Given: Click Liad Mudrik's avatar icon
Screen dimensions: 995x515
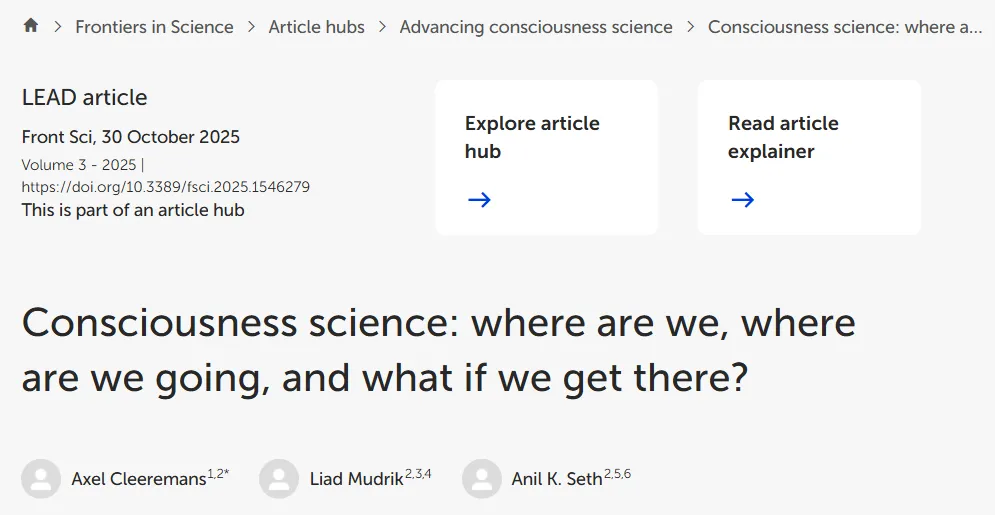Looking at the screenshot, I should pyautogui.click(x=279, y=479).
